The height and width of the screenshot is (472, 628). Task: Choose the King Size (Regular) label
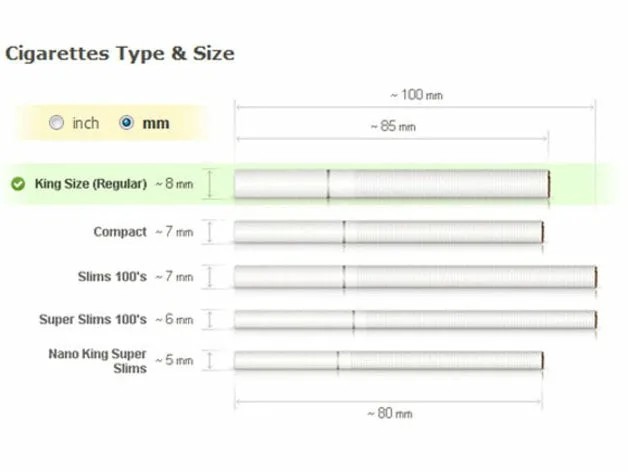tap(90, 184)
